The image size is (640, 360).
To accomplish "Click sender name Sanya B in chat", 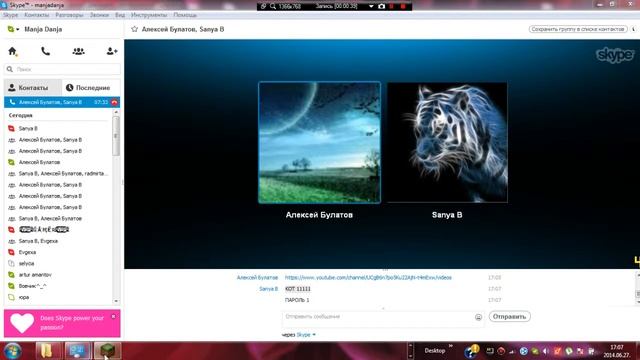I will pos(268,289).
